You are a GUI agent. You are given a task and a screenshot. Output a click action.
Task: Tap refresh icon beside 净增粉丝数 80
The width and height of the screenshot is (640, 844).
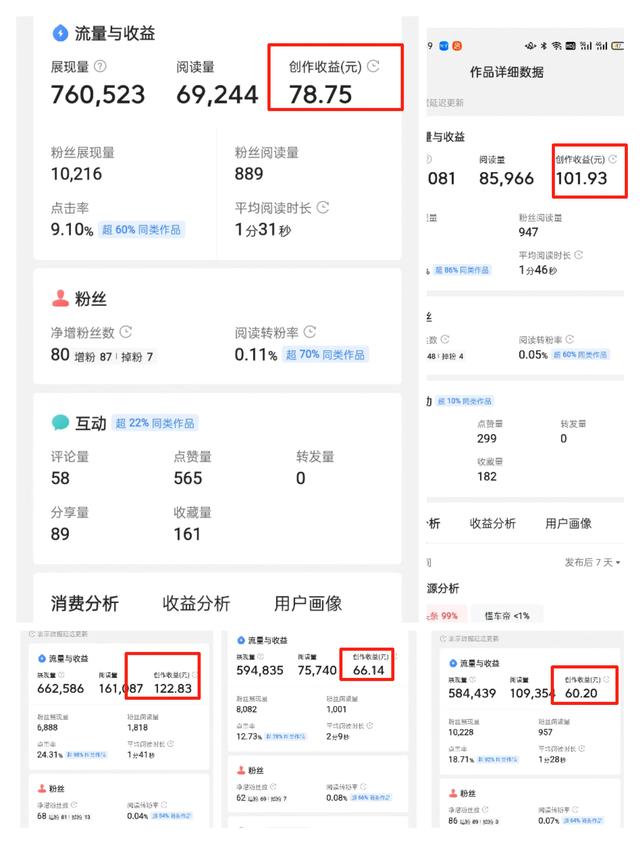coord(125,332)
